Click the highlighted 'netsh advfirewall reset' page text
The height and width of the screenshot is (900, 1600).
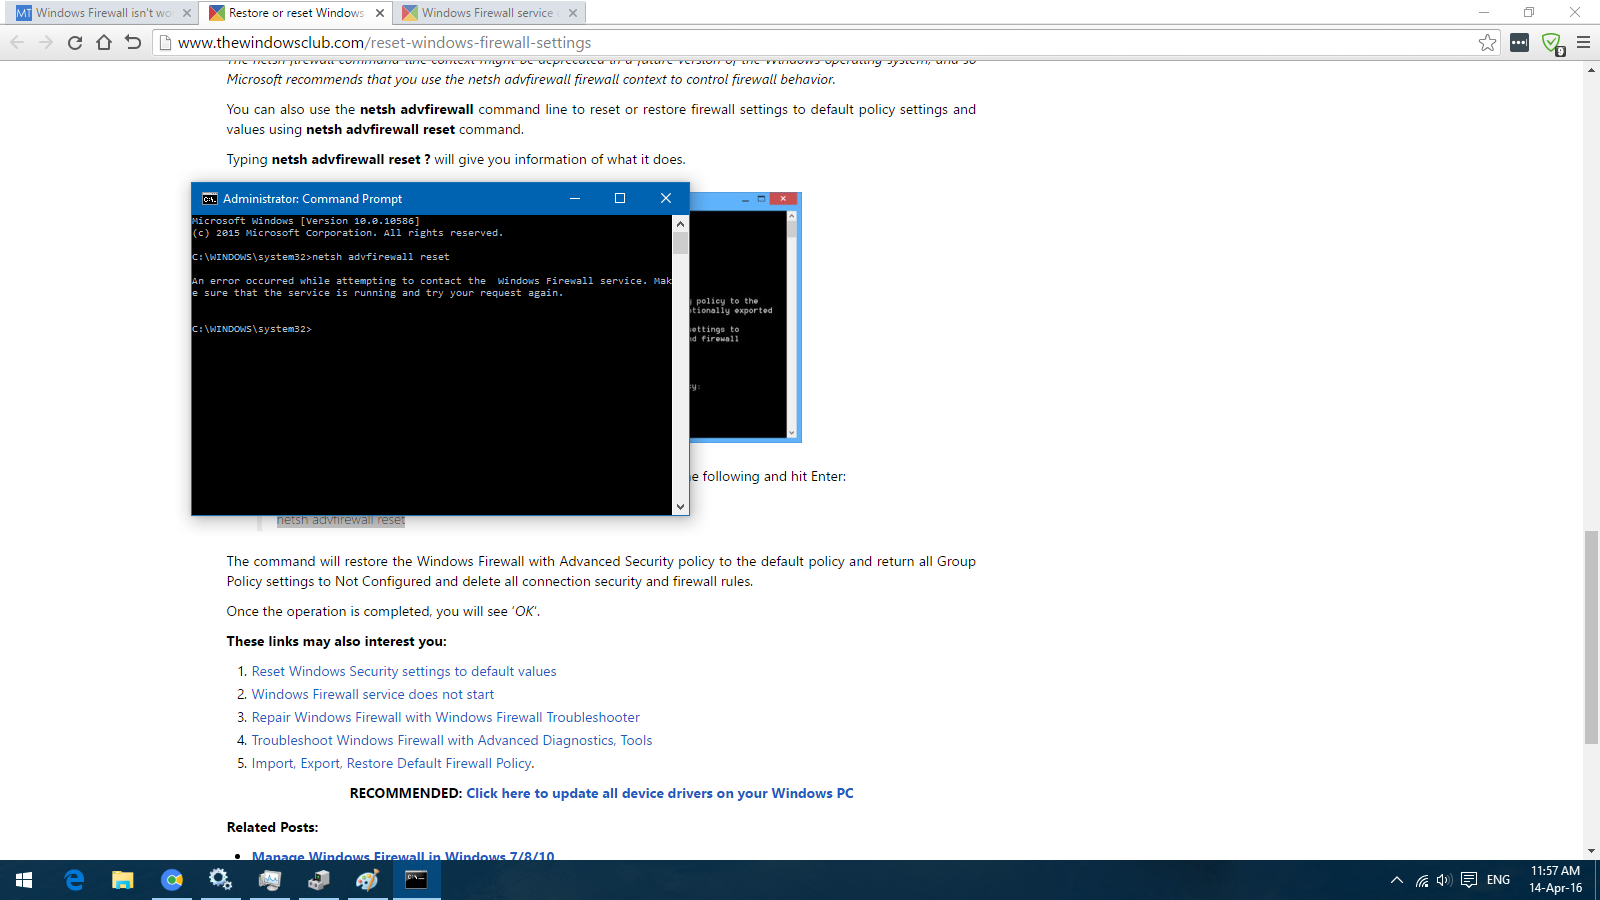341,520
